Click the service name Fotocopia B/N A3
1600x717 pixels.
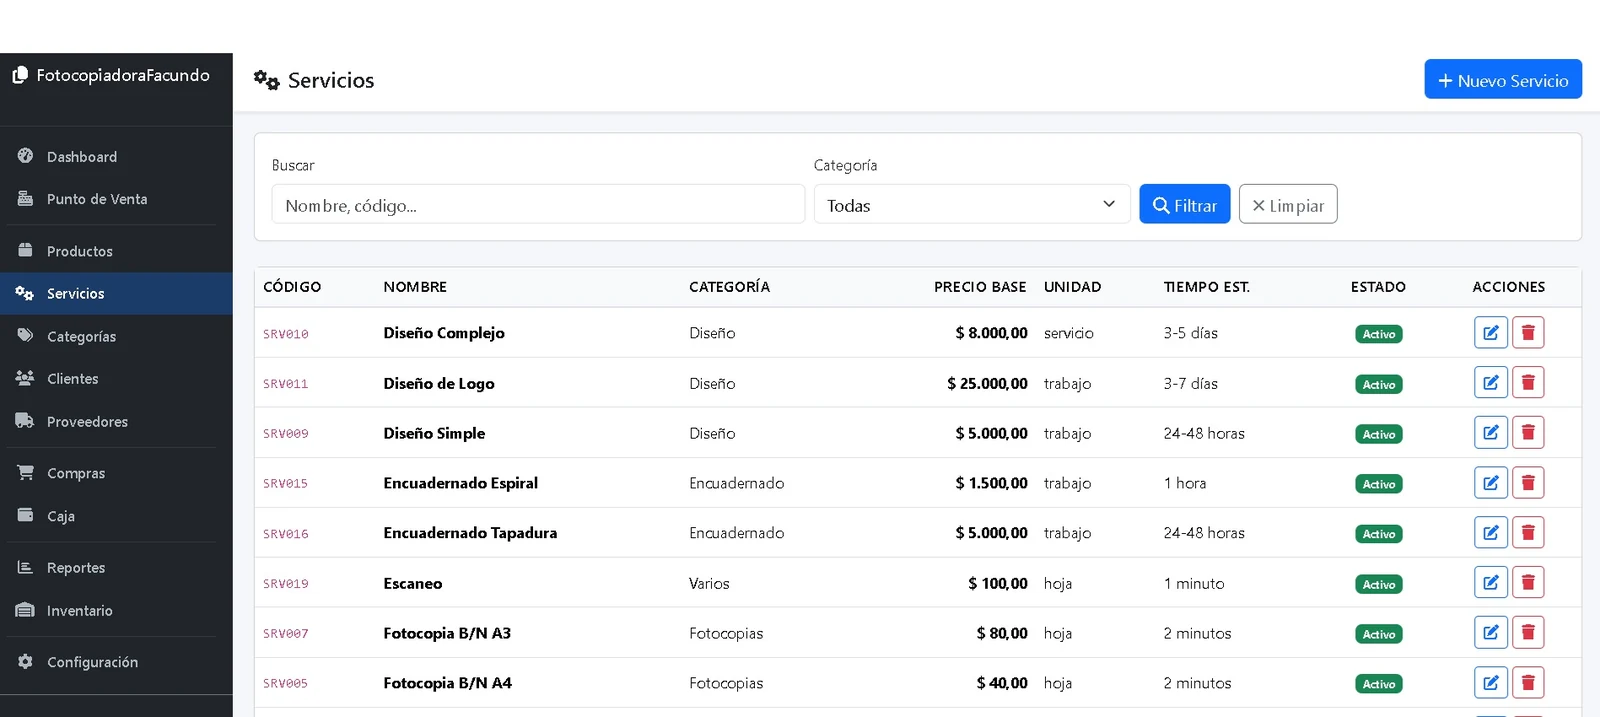tap(447, 633)
